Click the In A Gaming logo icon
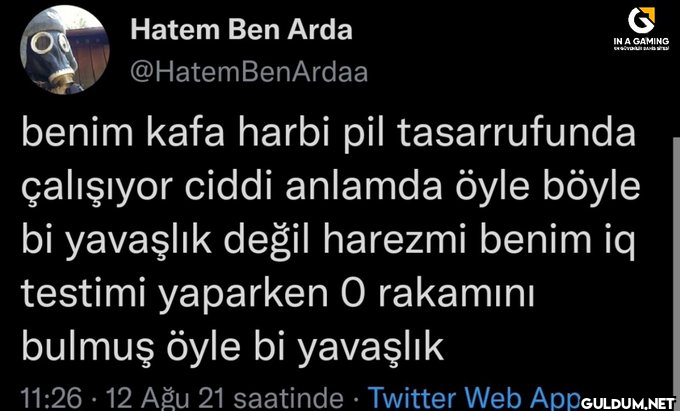680x411 pixels. click(x=641, y=20)
